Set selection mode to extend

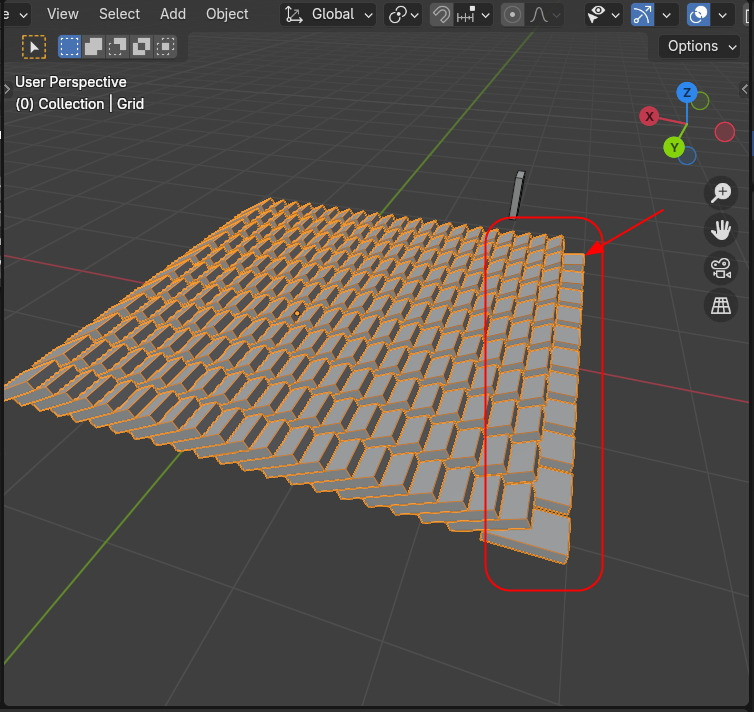coord(93,47)
